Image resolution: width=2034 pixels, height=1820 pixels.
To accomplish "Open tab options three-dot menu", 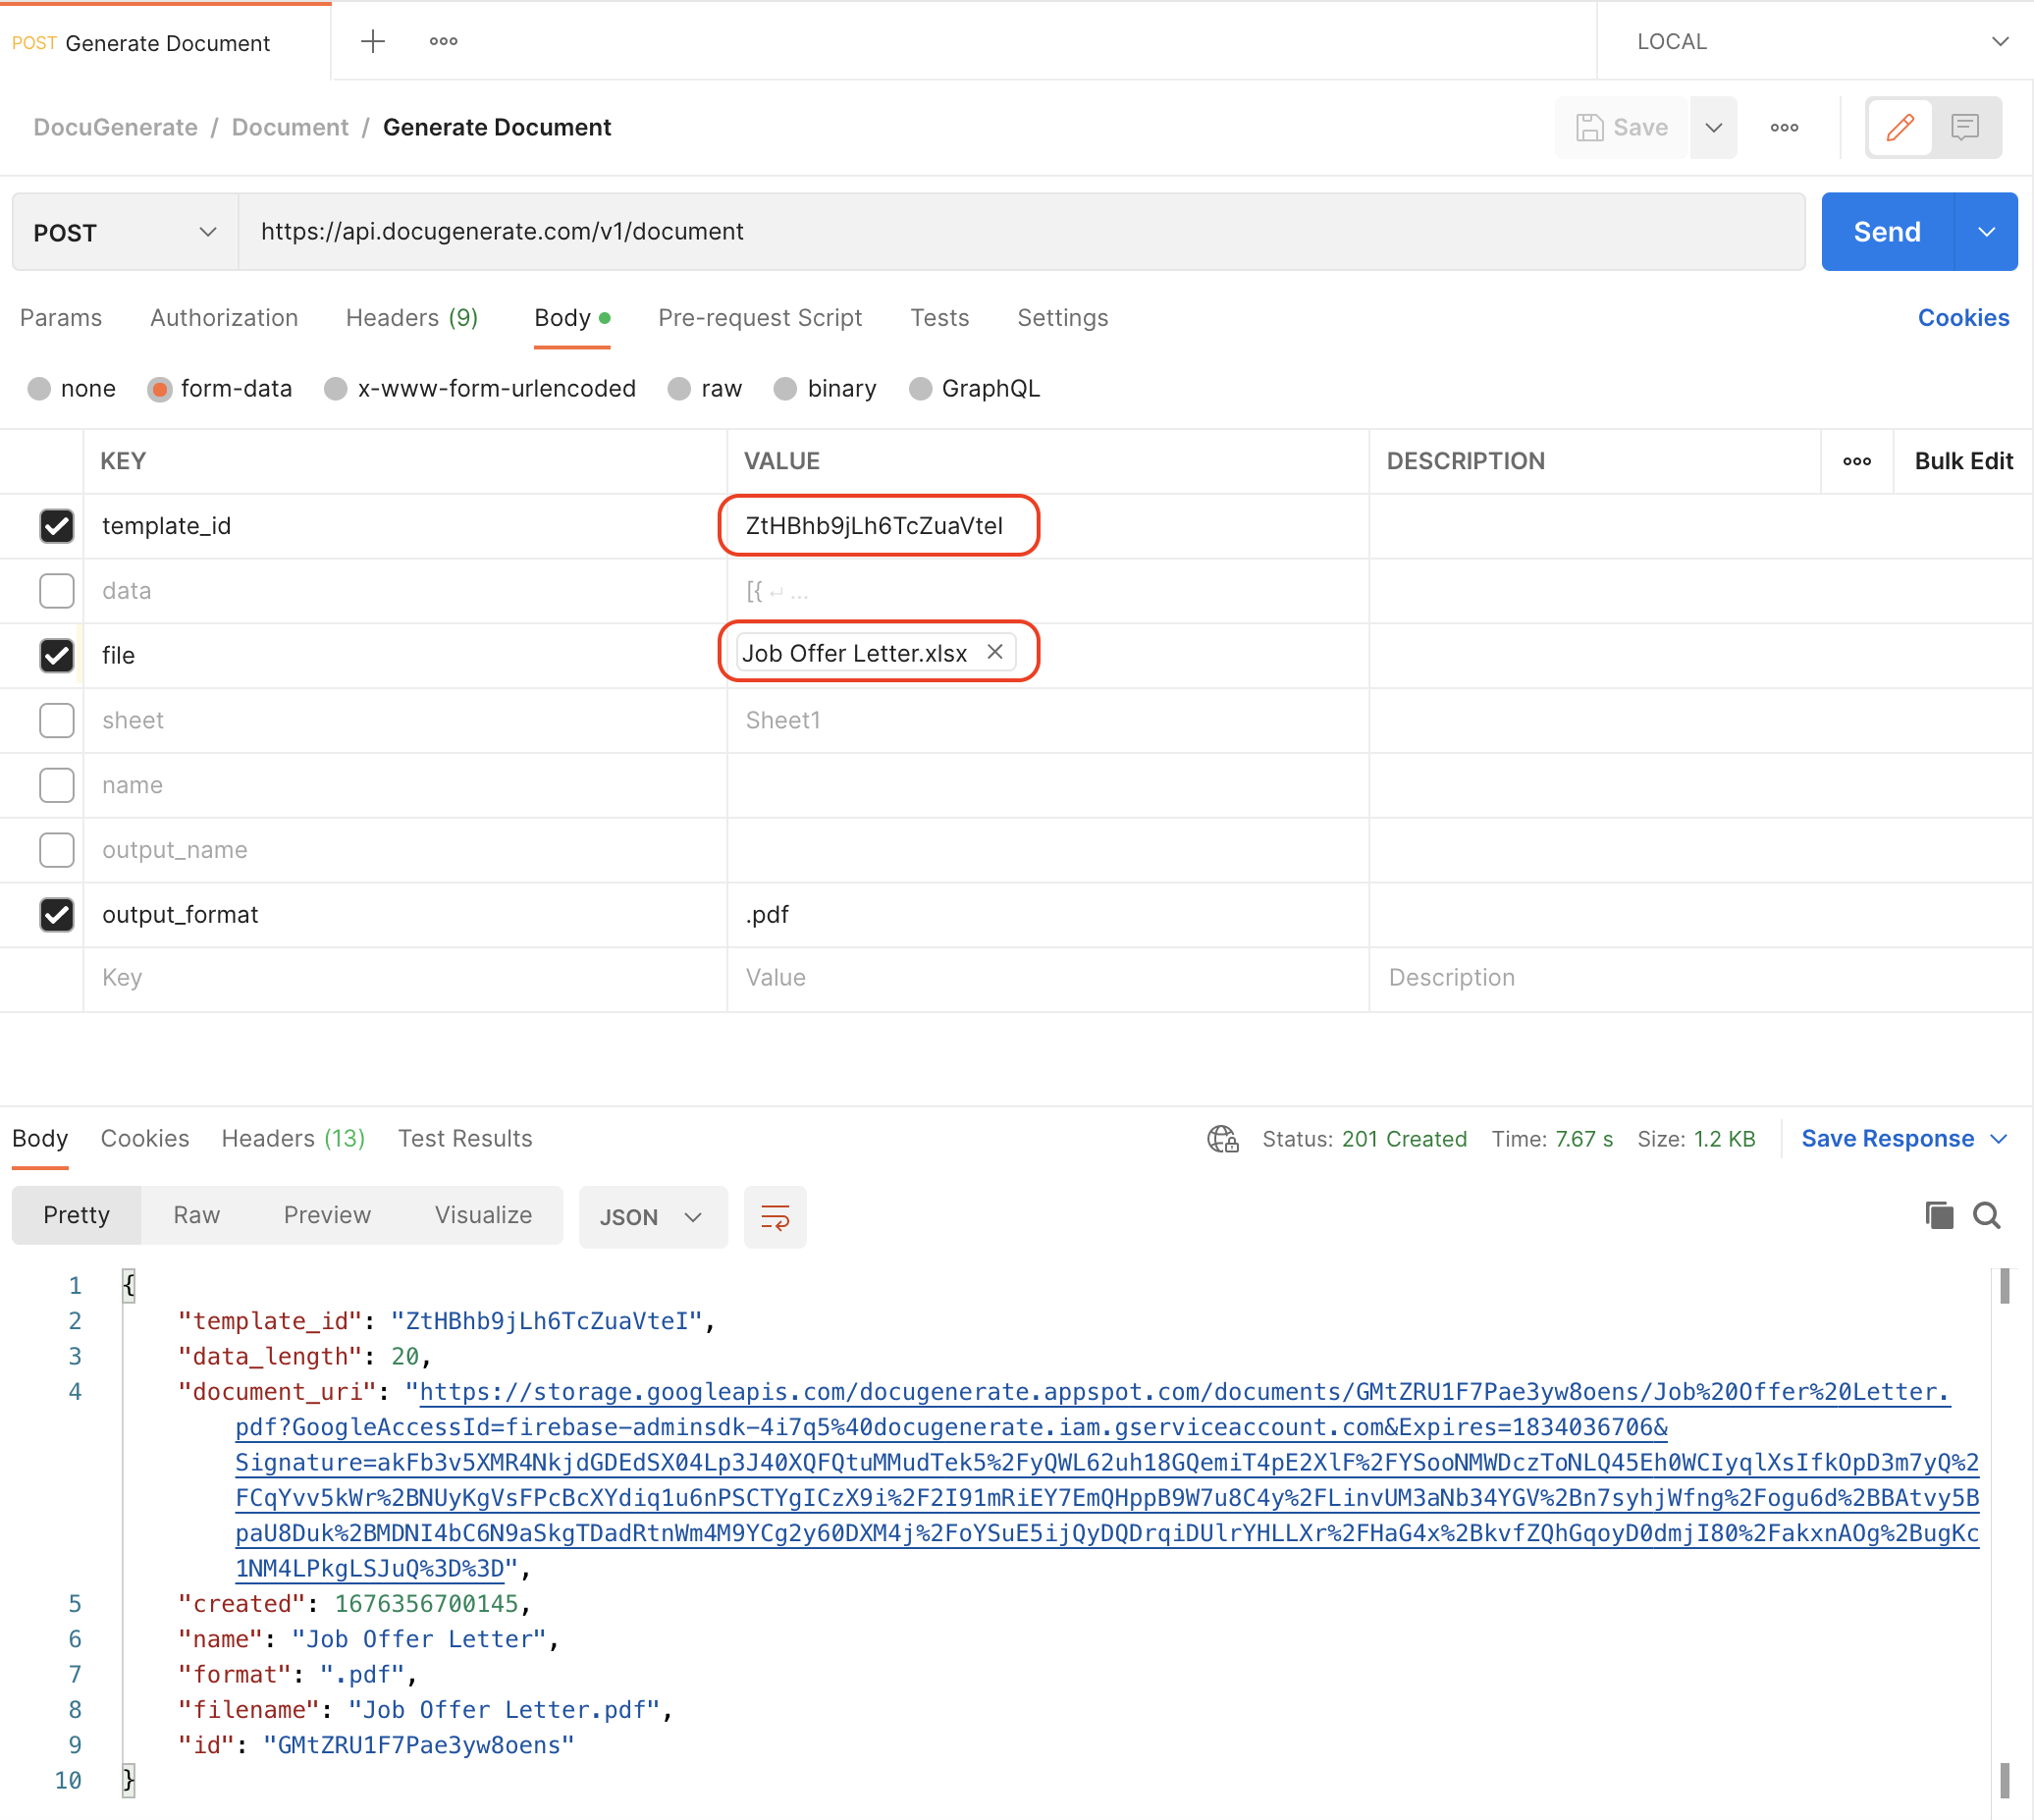I will click(x=443, y=41).
